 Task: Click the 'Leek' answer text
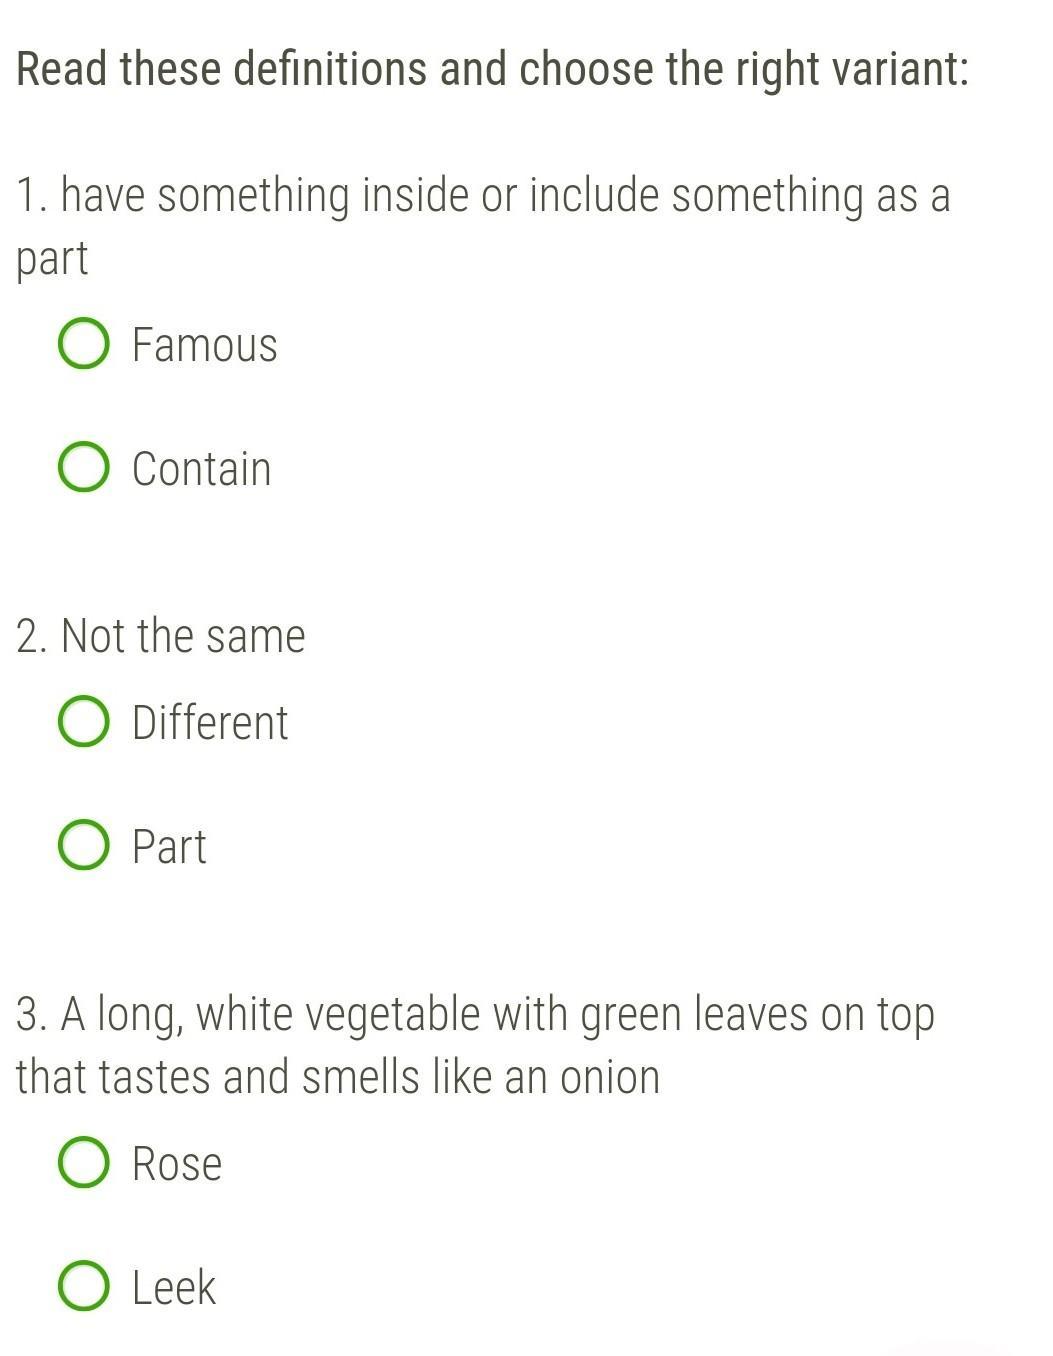pyautogui.click(x=174, y=1288)
